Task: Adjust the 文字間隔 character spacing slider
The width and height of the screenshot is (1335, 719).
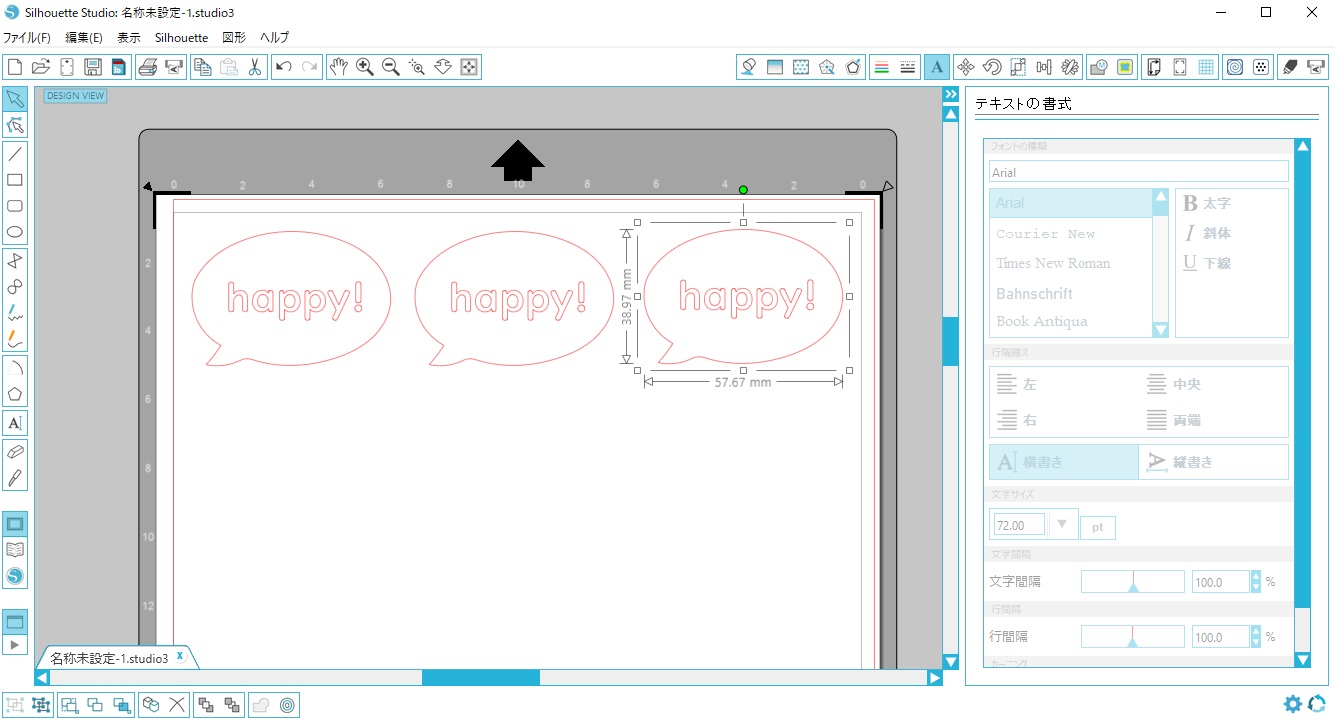Action: (x=1132, y=582)
